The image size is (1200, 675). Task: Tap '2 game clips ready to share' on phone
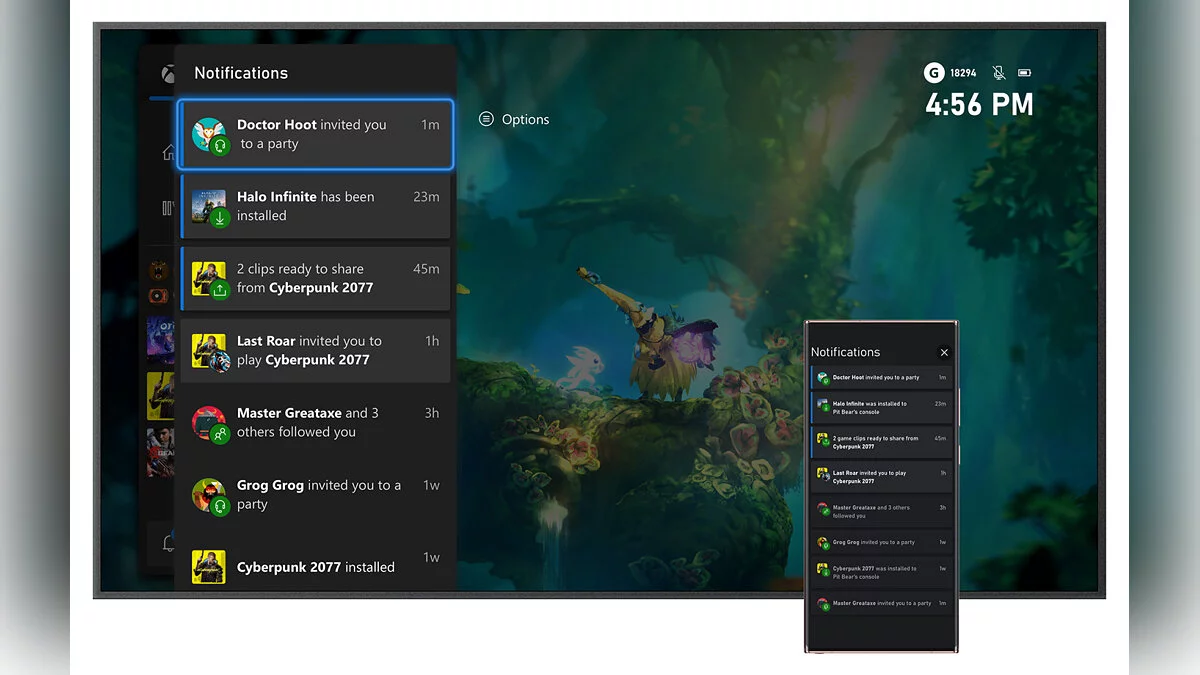pyautogui.click(x=882, y=442)
